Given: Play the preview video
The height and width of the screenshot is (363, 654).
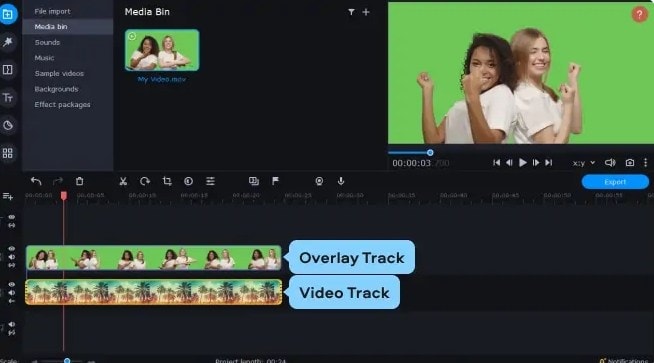Looking at the screenshot, I should pyautogui.click(x=522, y=163).
